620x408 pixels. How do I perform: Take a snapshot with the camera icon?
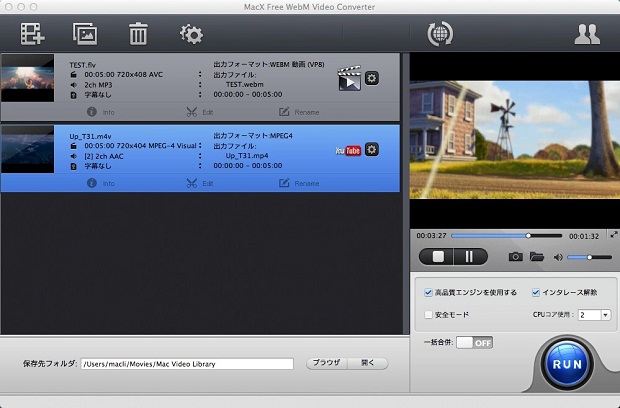[x=515, y=257]
